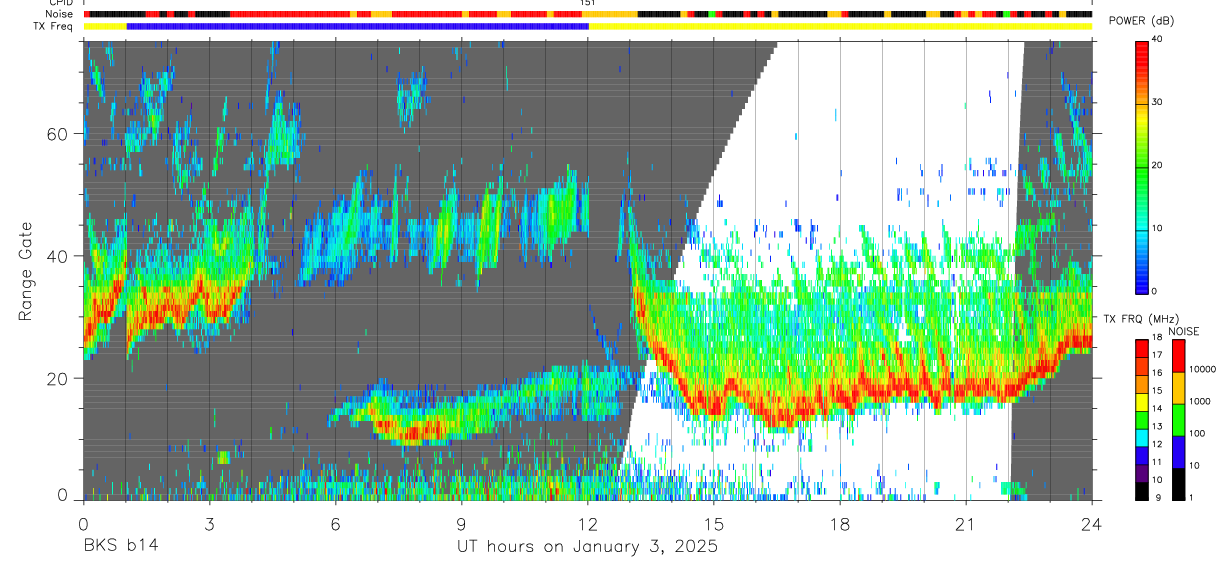Screen dimensions: 1228x567
Task: Click the Range Gate axis title
Action: pyautogui.click(x=25, y=272)
